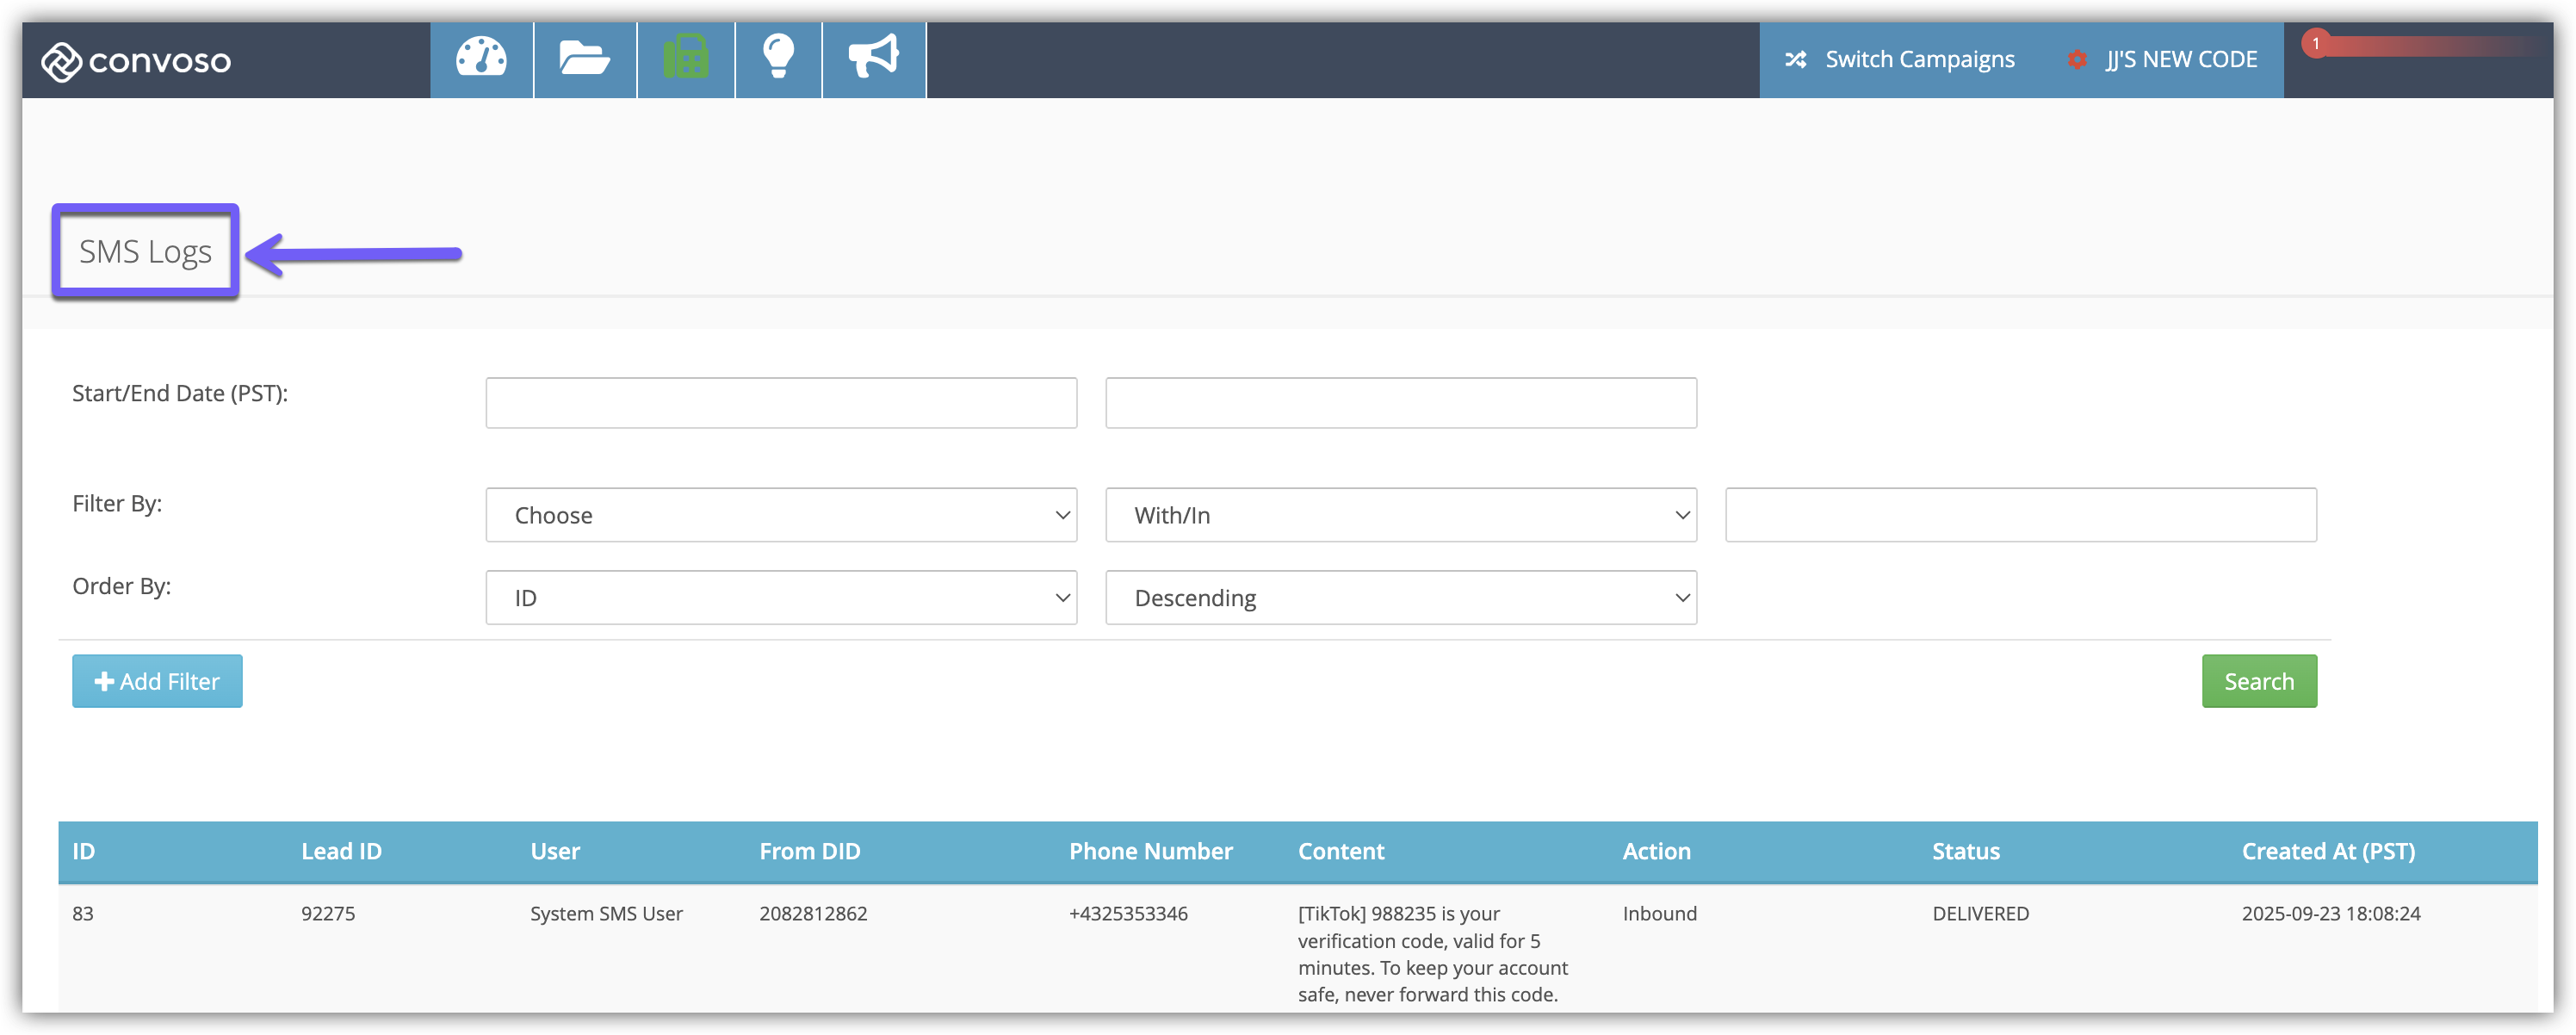Click the open folder icon in navbar
The height and width of the screenshot is (1035, 2576).
coord(584,58)
